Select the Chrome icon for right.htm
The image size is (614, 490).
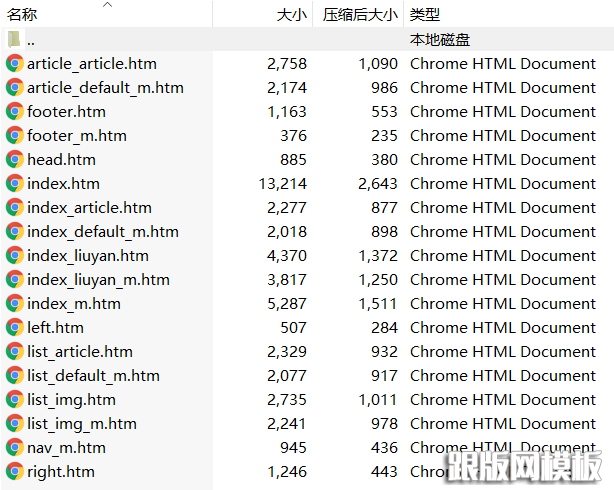(15, 472)
